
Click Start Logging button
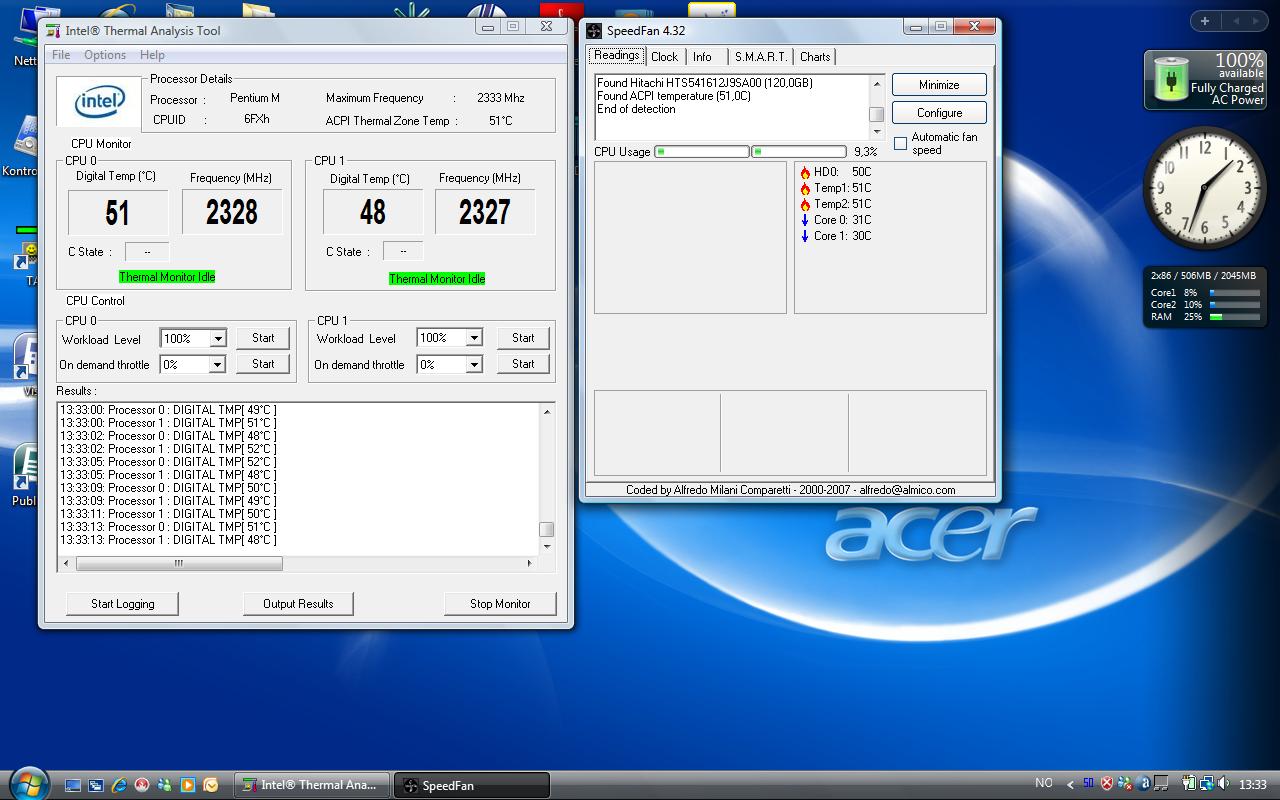pos(122,604)
